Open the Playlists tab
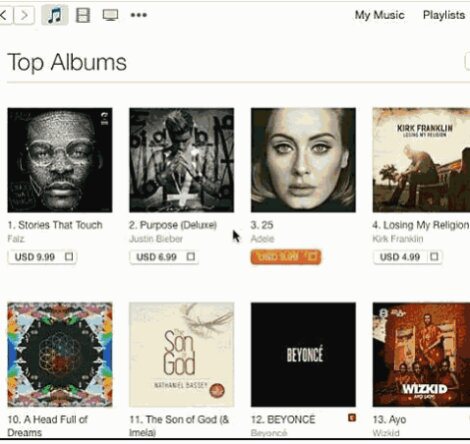The height and width of the screenshot is (444, 470). coord(444,15)
